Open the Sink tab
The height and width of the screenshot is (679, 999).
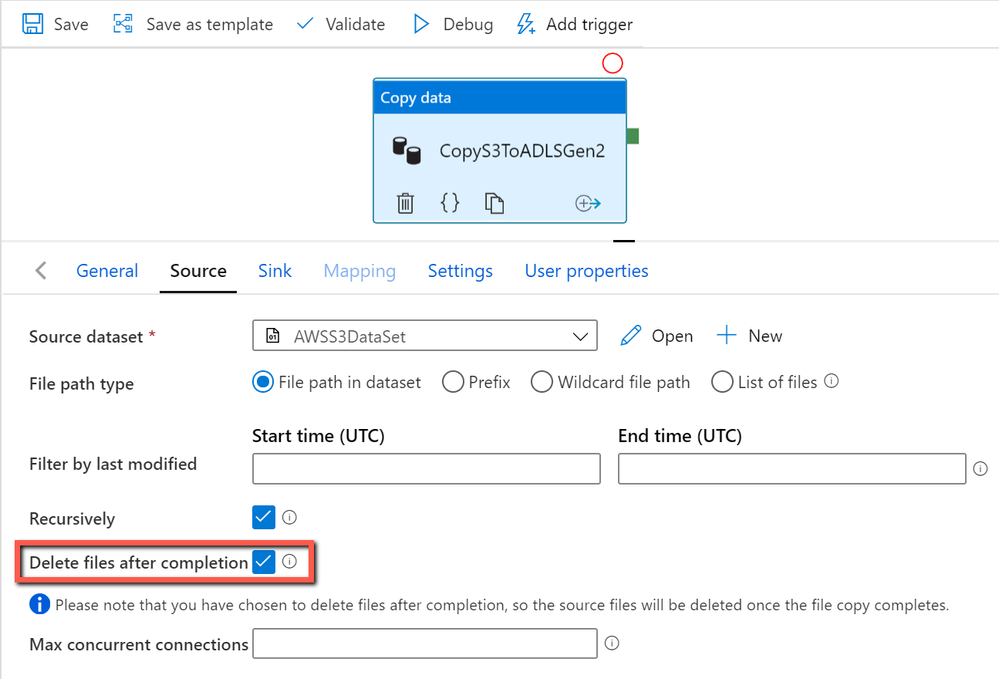275,271
